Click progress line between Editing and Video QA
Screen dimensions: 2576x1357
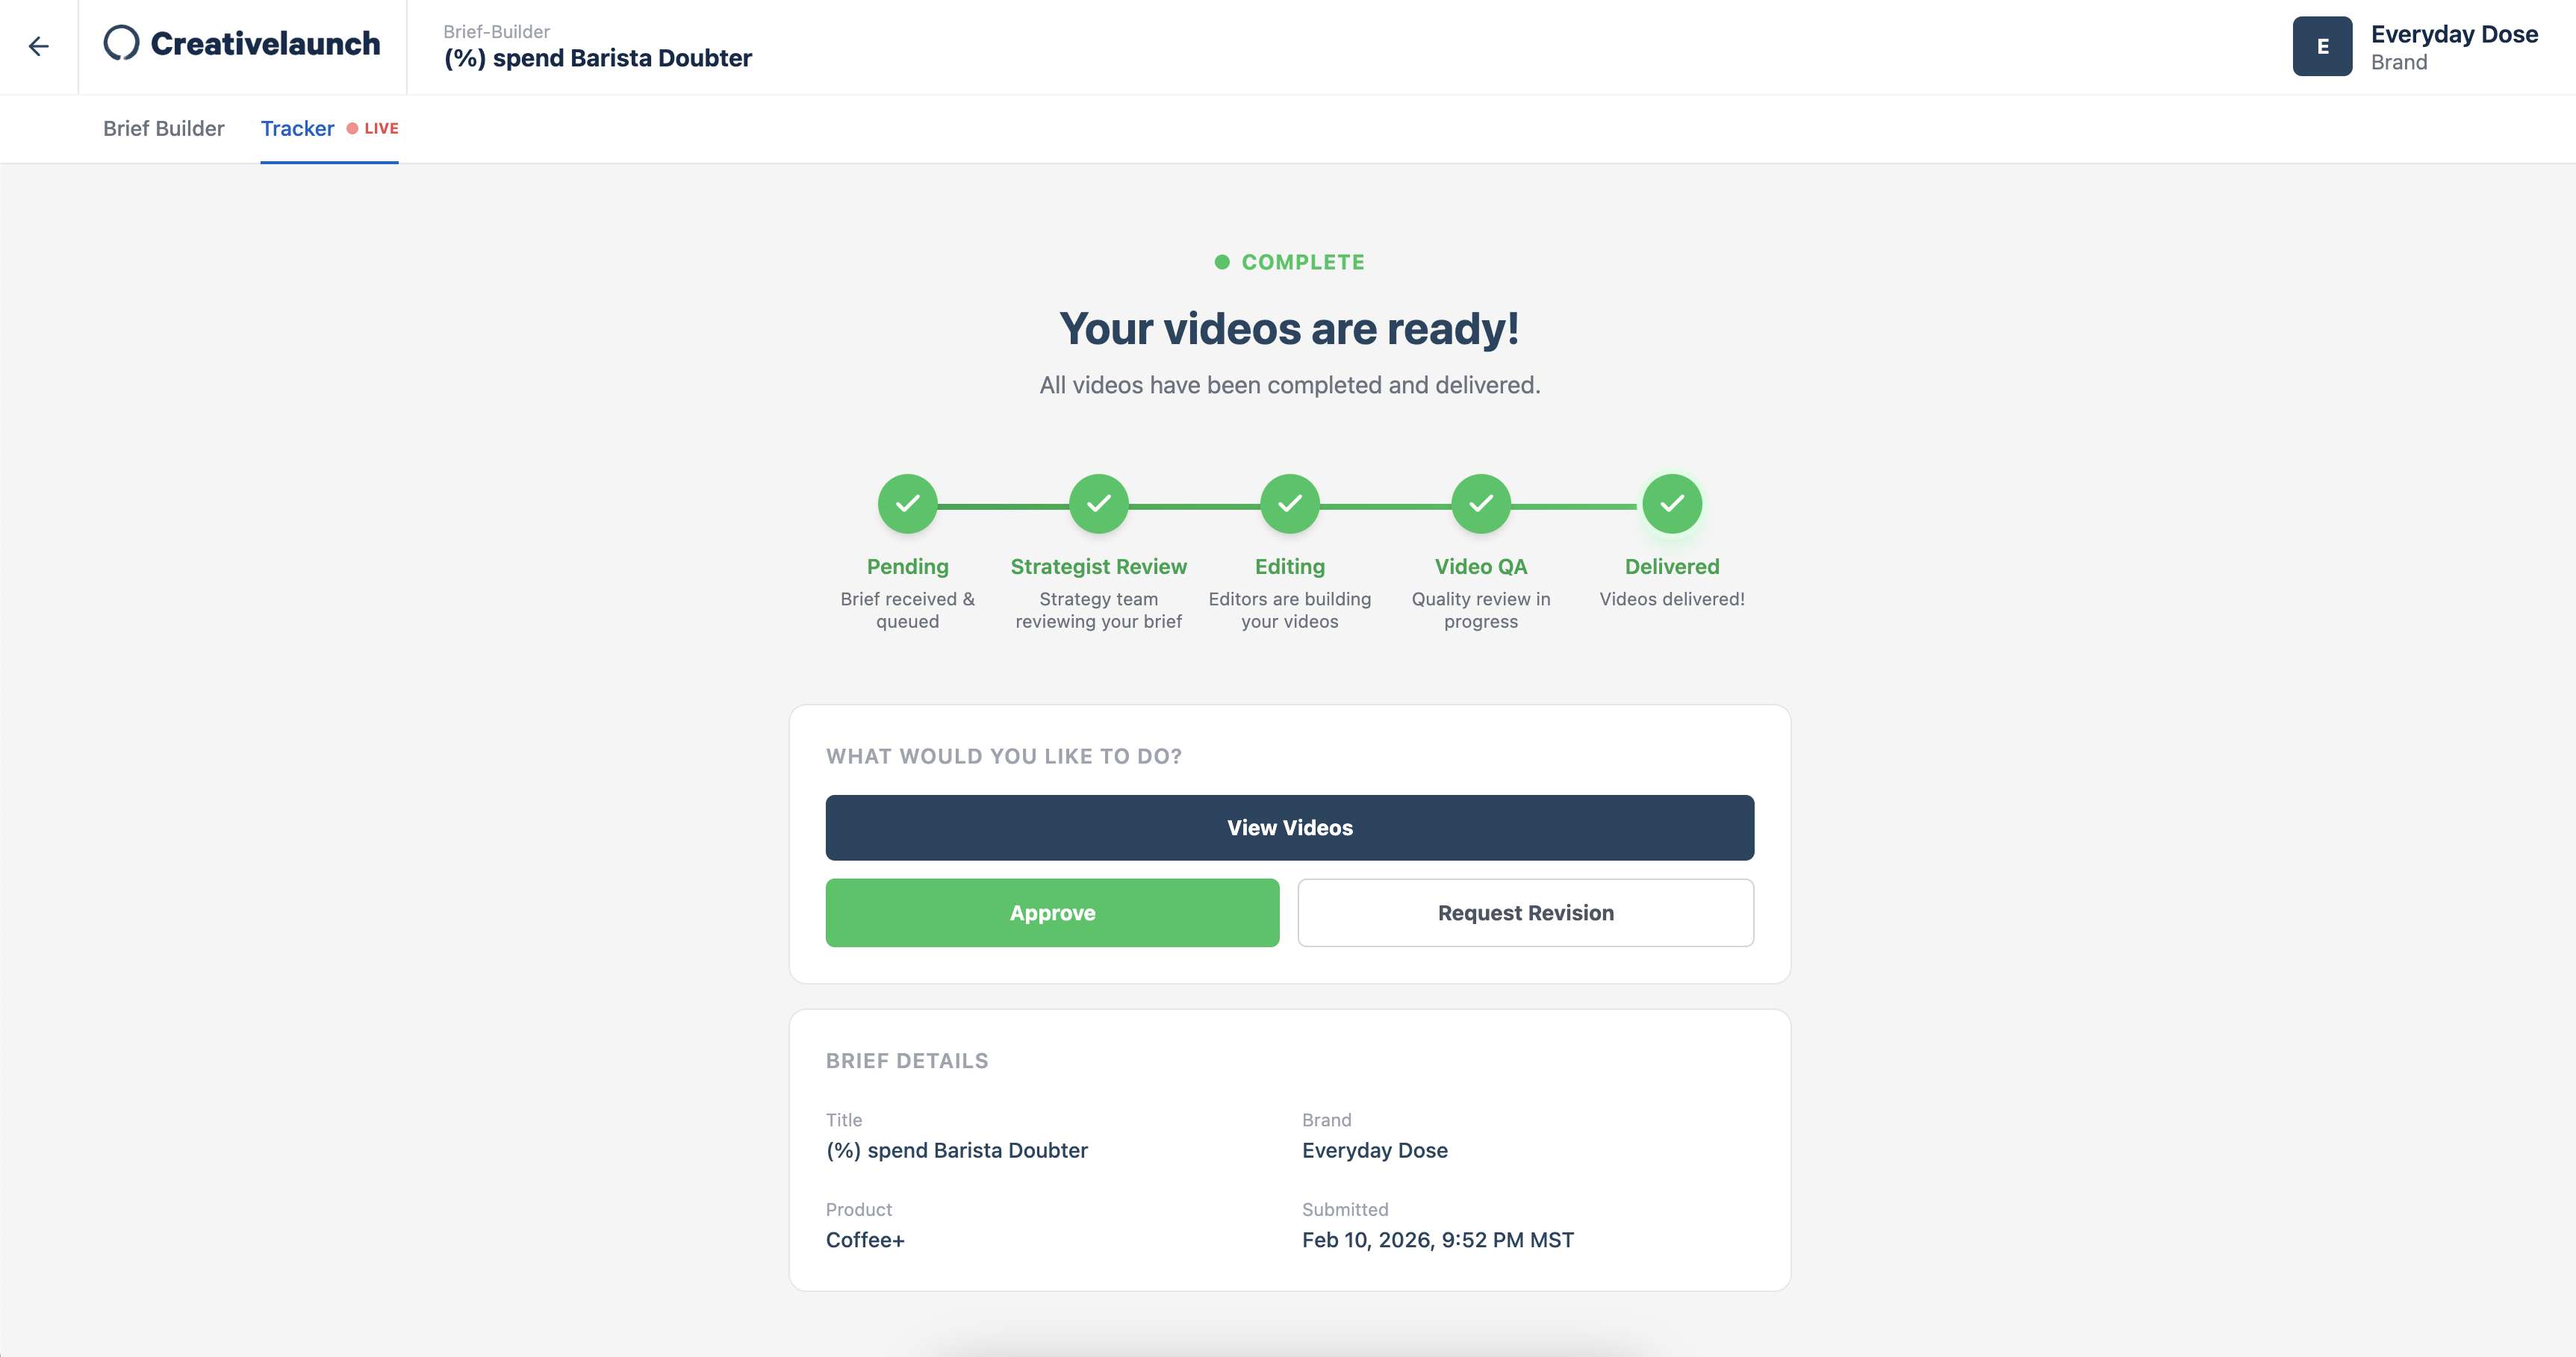coord(1385,507)
